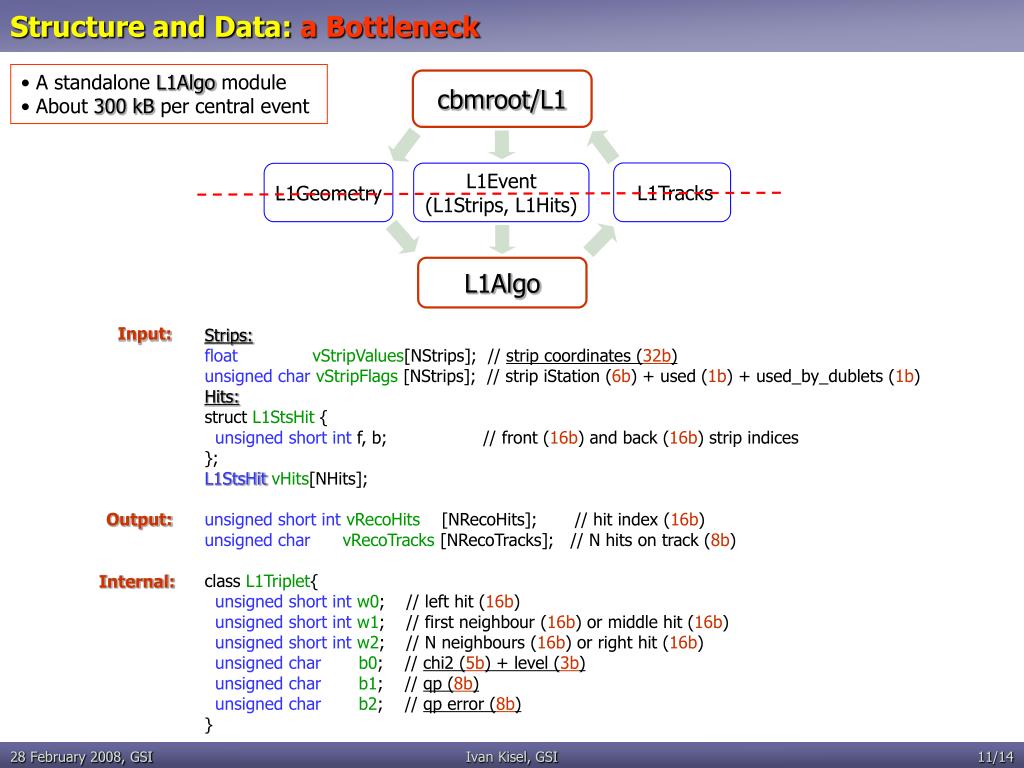1024x768 pixels.
Task: Click 'unsigned short int w2;' line
Action: click(300, 643)
